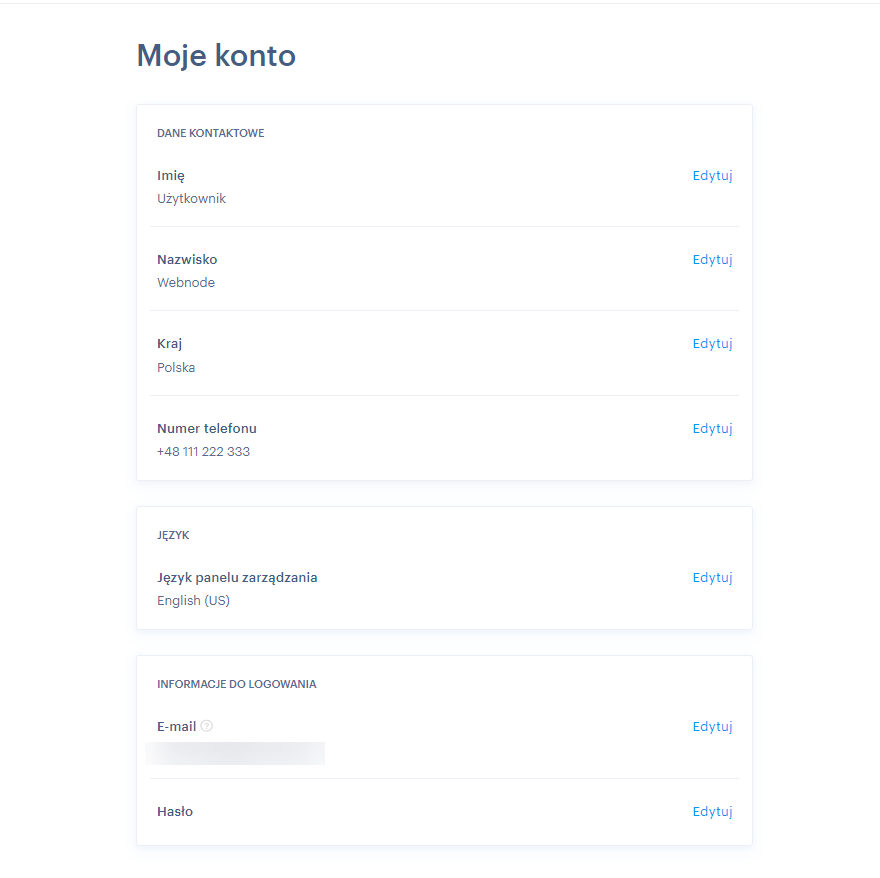Edit the E-mail login information
Viewport: 880px width, 878px height.
point(712,727)
